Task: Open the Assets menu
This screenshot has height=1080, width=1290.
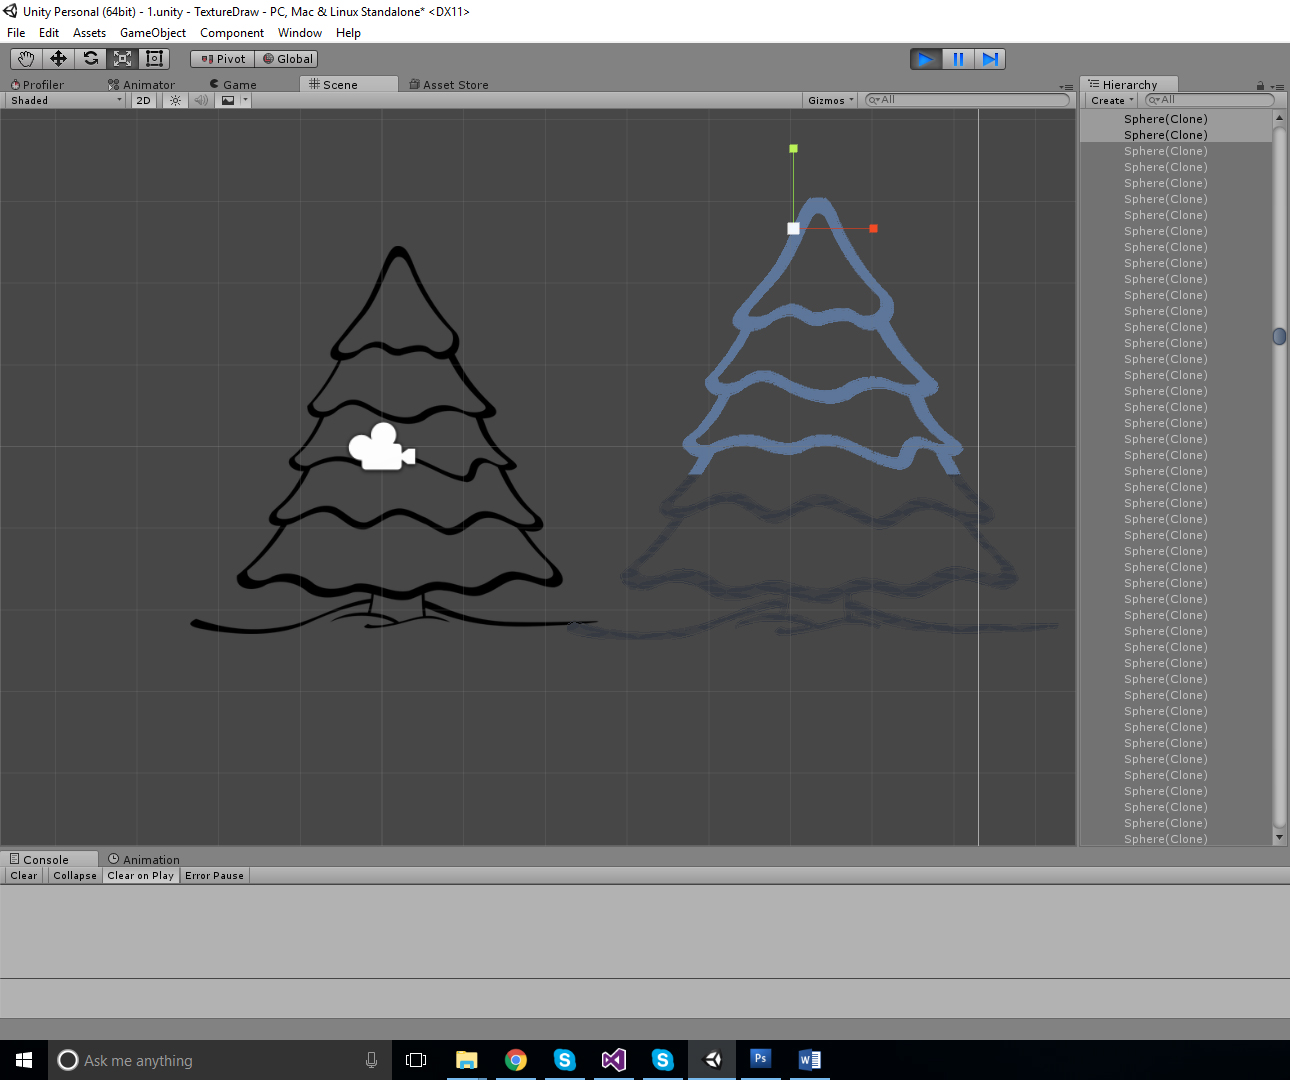Action: point(89,33)
